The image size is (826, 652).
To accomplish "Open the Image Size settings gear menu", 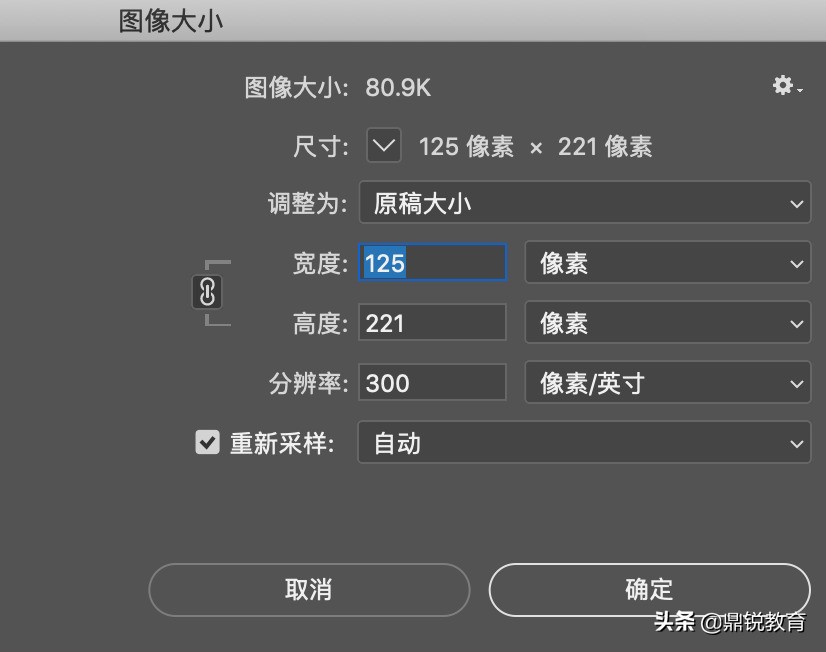I will (x=781, y=87).
